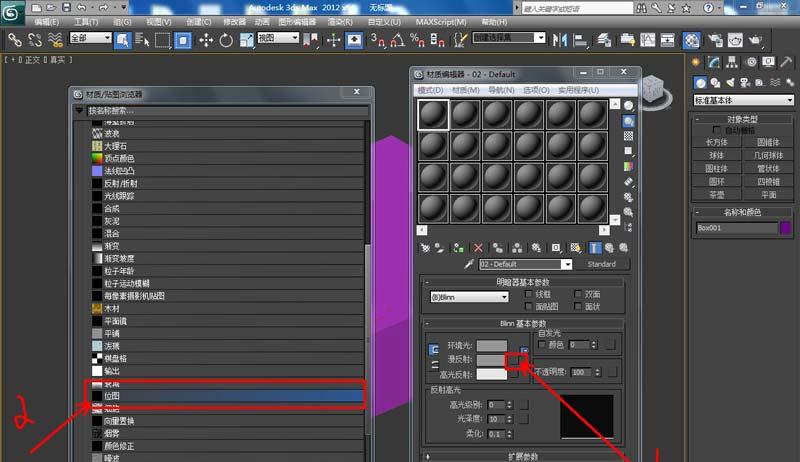
Task: Click the Select Object arrow tool
Action: coord(122,40)
